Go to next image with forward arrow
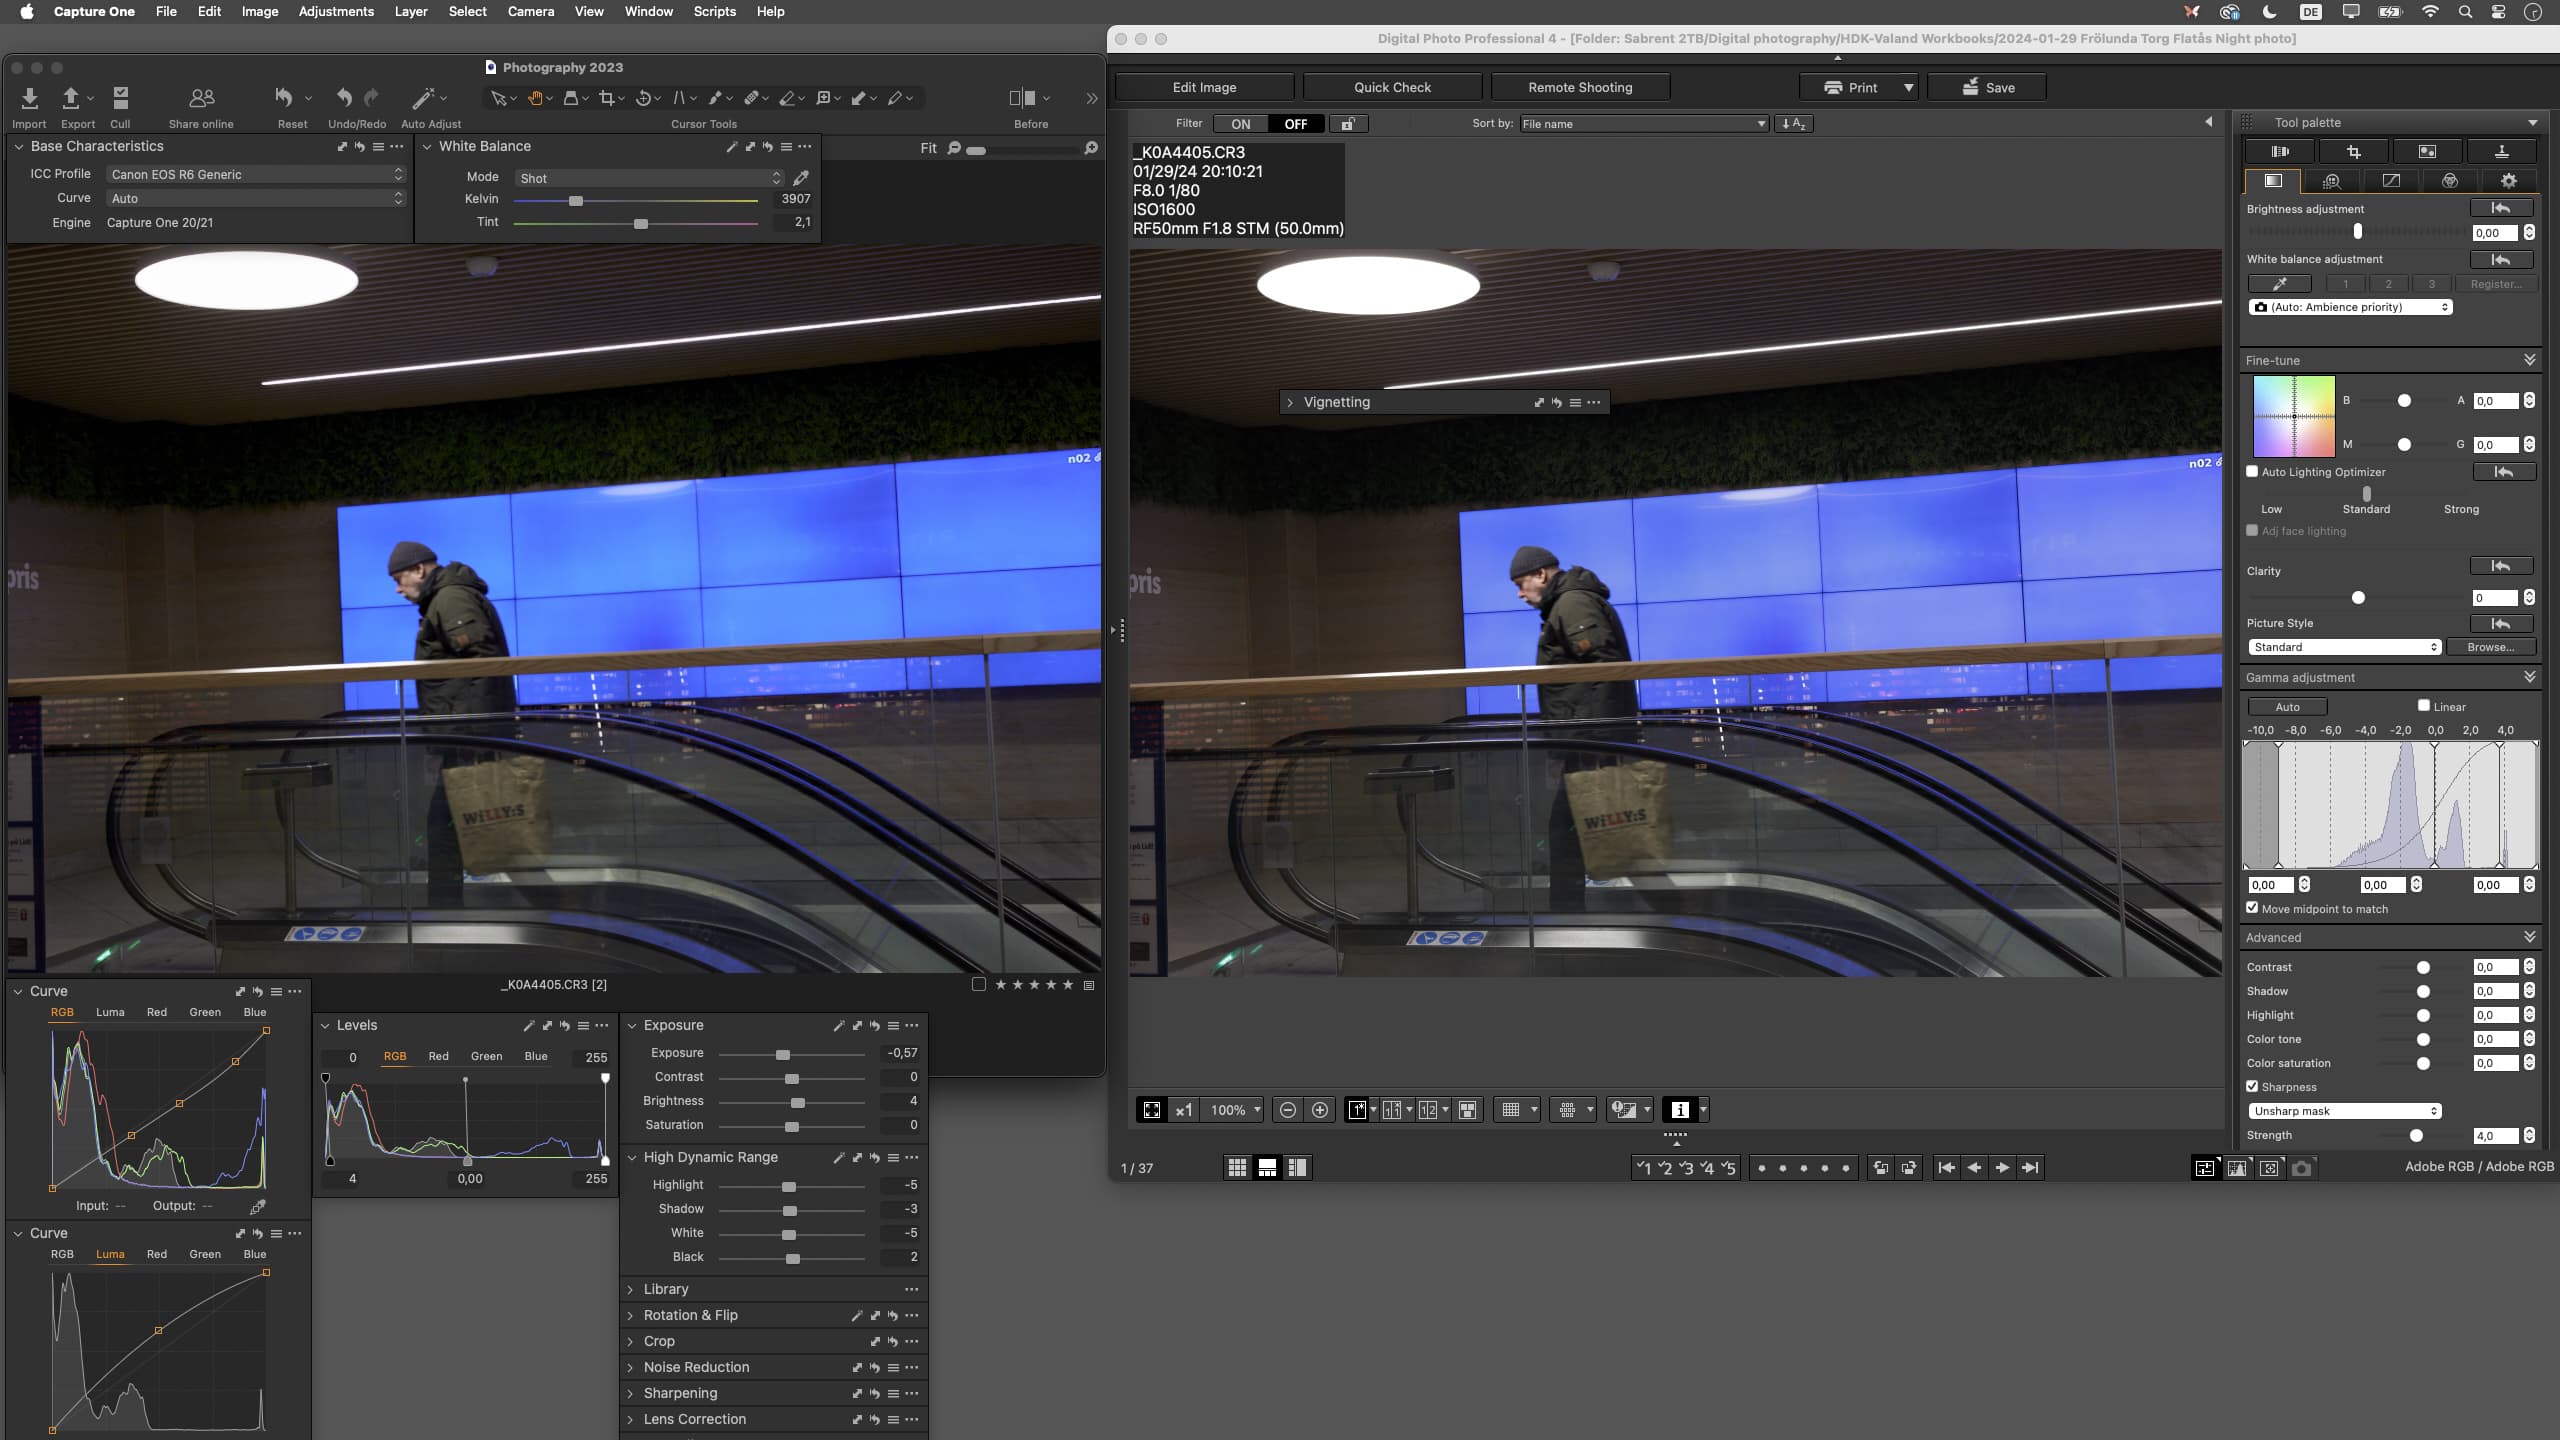This screenshot has height=1440, width=2560. point(2002,1167)
